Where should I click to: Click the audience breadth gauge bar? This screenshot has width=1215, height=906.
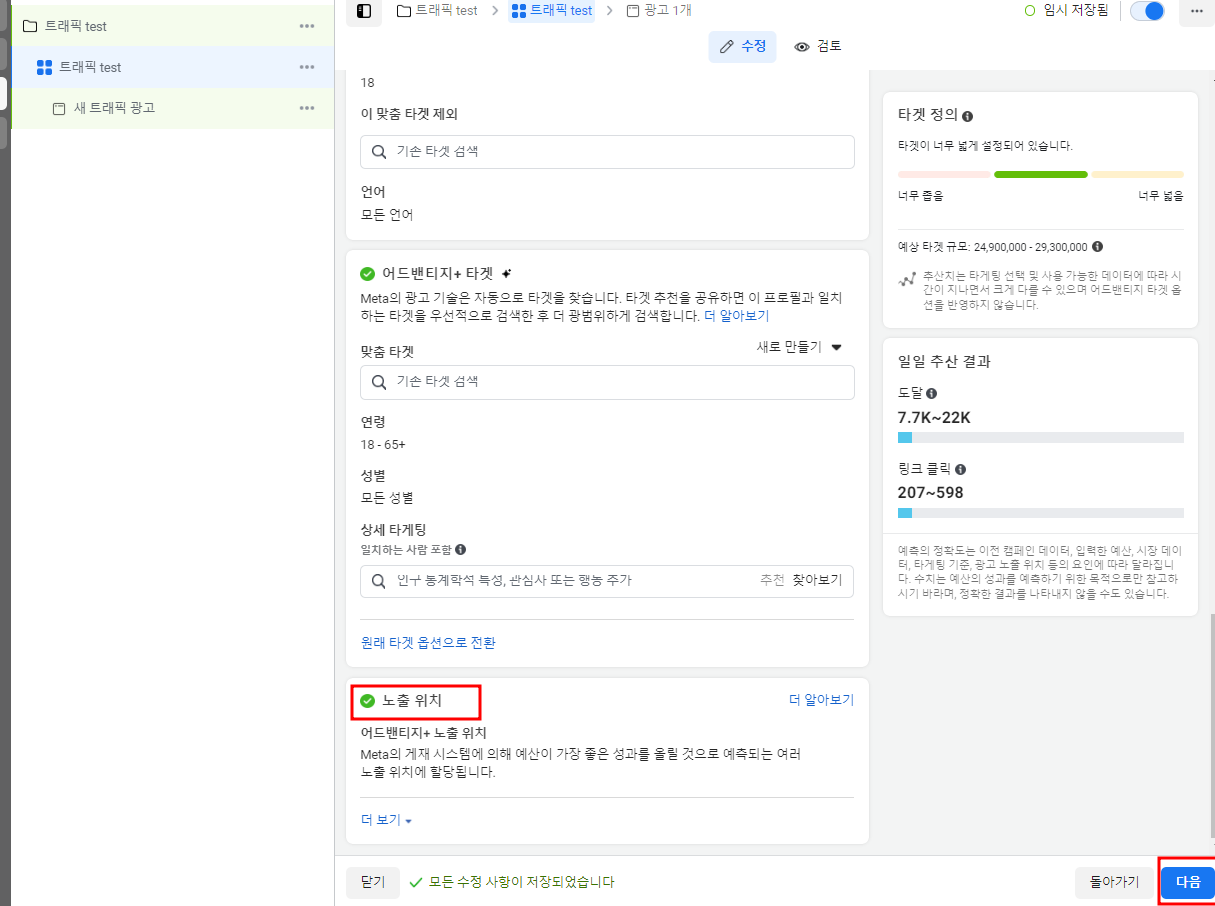click(1040, 174)
